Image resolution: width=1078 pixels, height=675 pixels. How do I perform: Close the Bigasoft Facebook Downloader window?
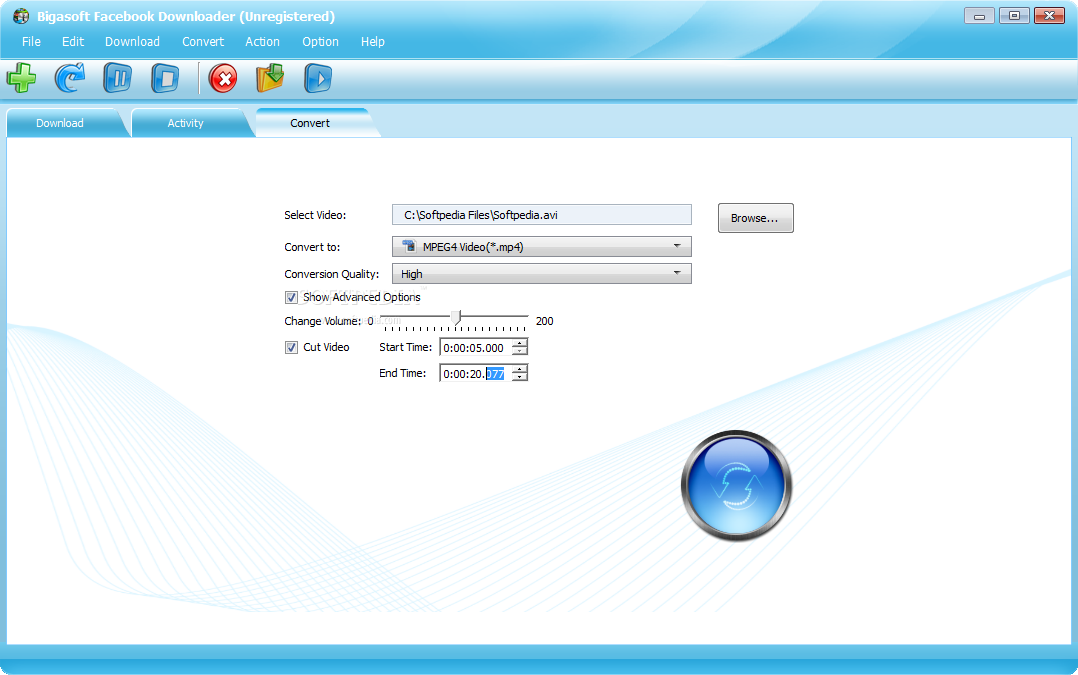[x=1049, y=15]
